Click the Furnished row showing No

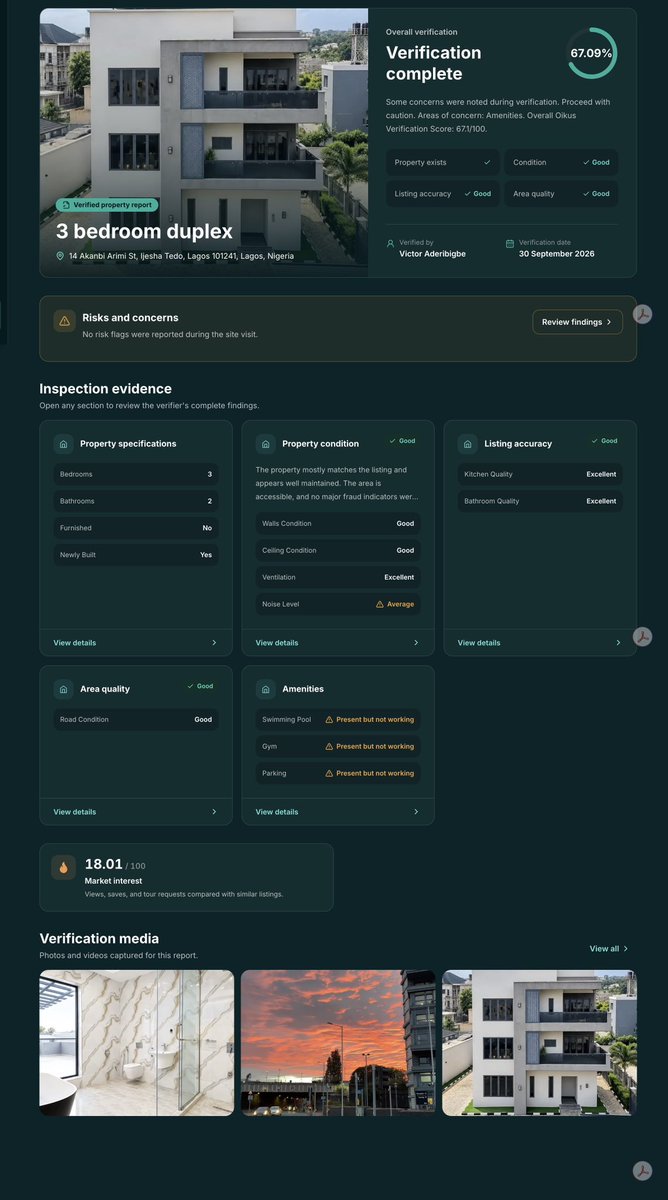click(136, 528)
